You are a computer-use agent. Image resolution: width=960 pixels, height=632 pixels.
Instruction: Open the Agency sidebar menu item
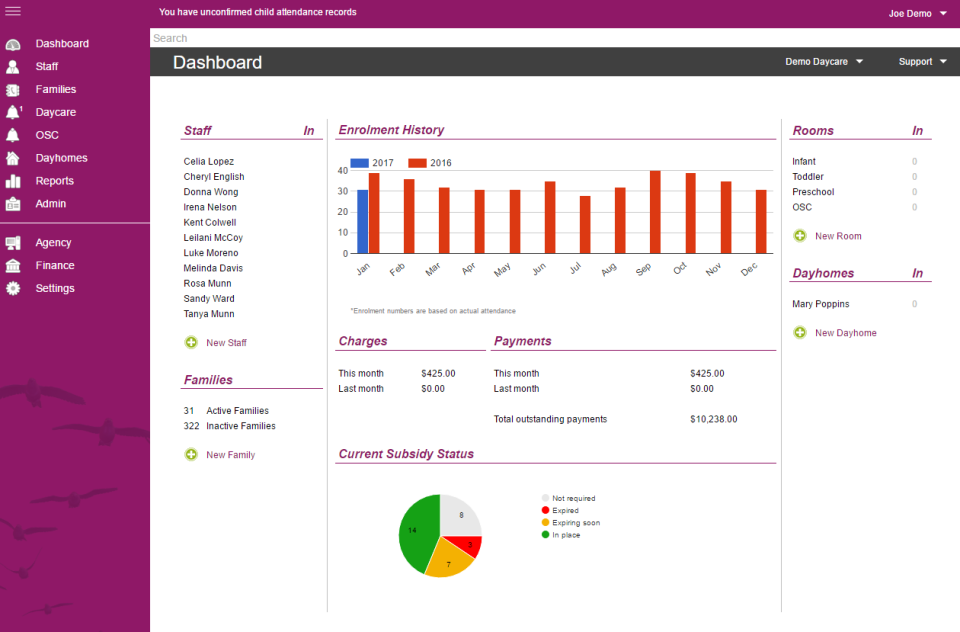(x=53, y=243)
